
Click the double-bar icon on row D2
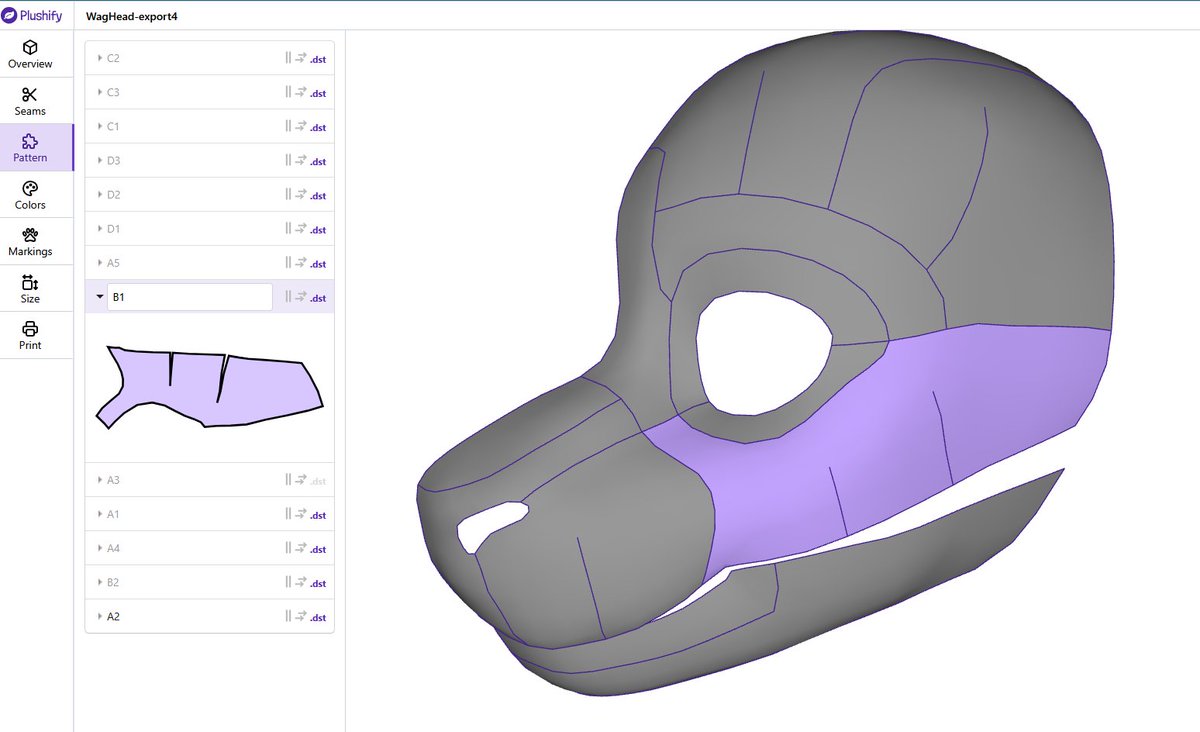[x=288, y=194]
